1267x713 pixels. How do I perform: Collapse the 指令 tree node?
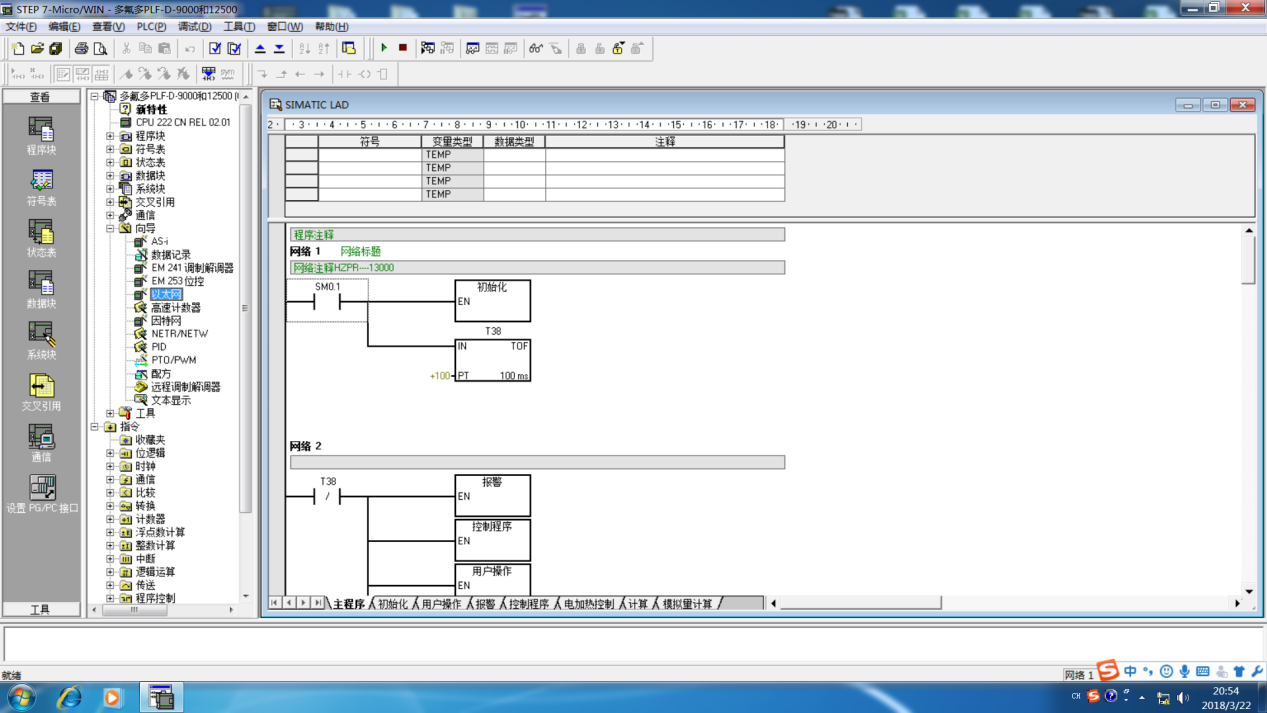point(95,427)
